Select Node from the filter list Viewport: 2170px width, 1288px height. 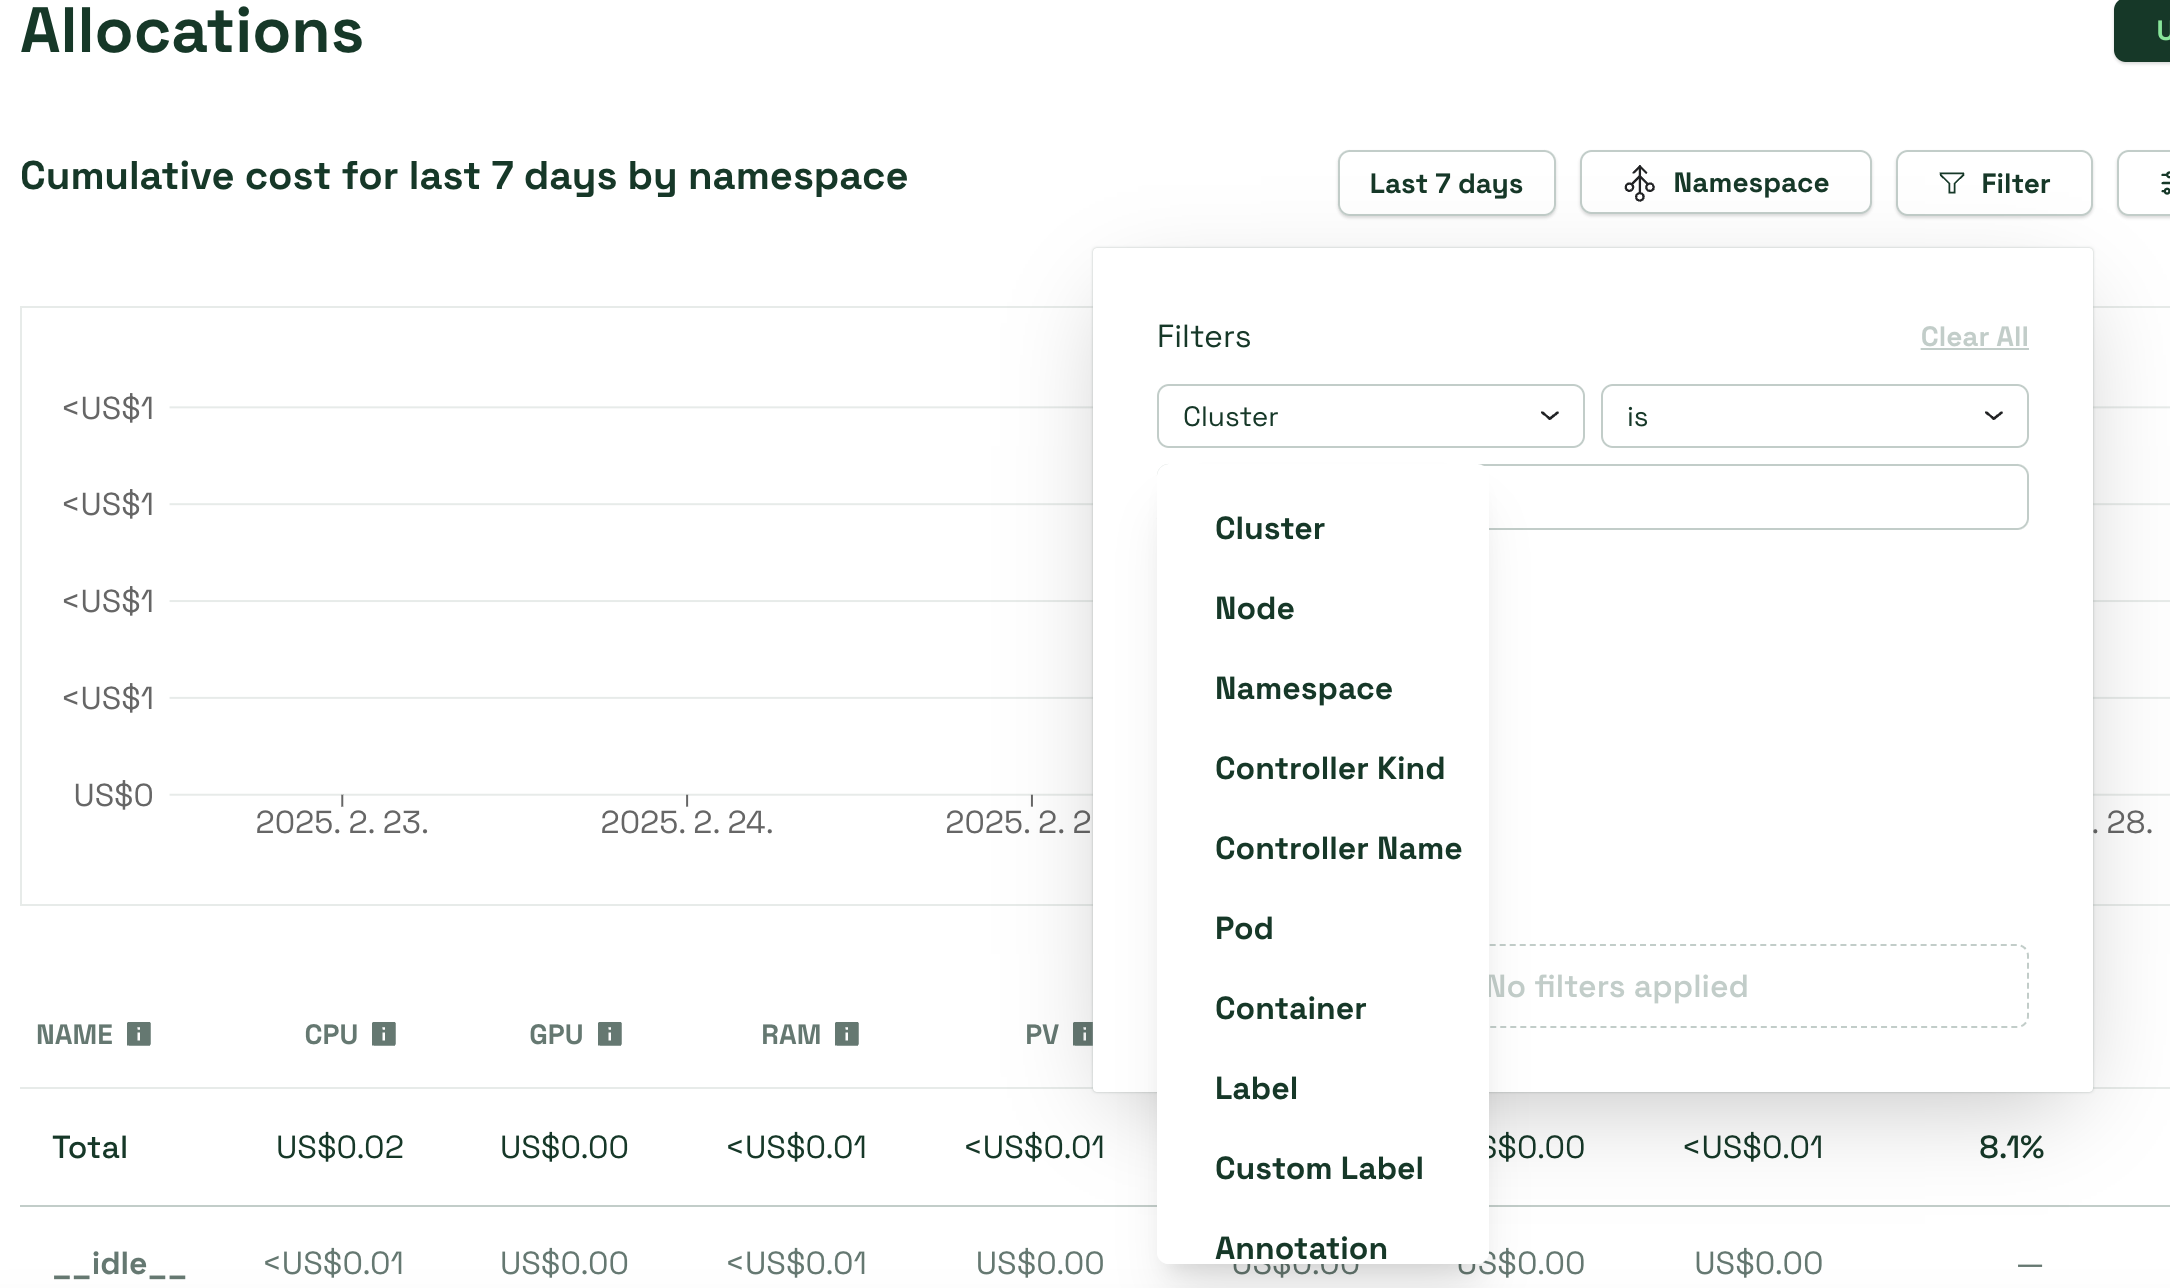point(1254,608)
